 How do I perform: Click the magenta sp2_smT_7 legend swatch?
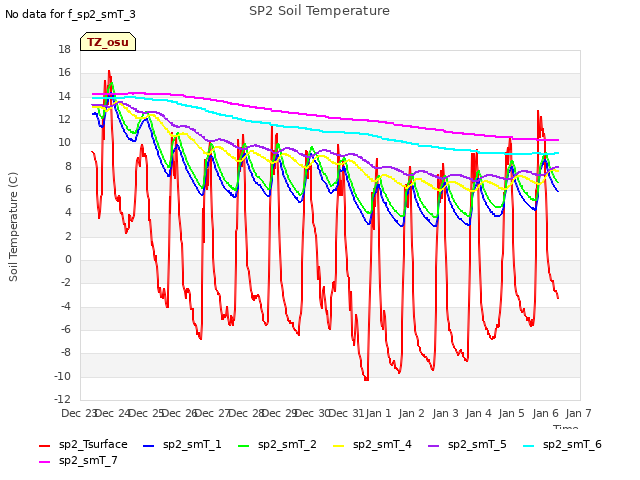point(44,461)
